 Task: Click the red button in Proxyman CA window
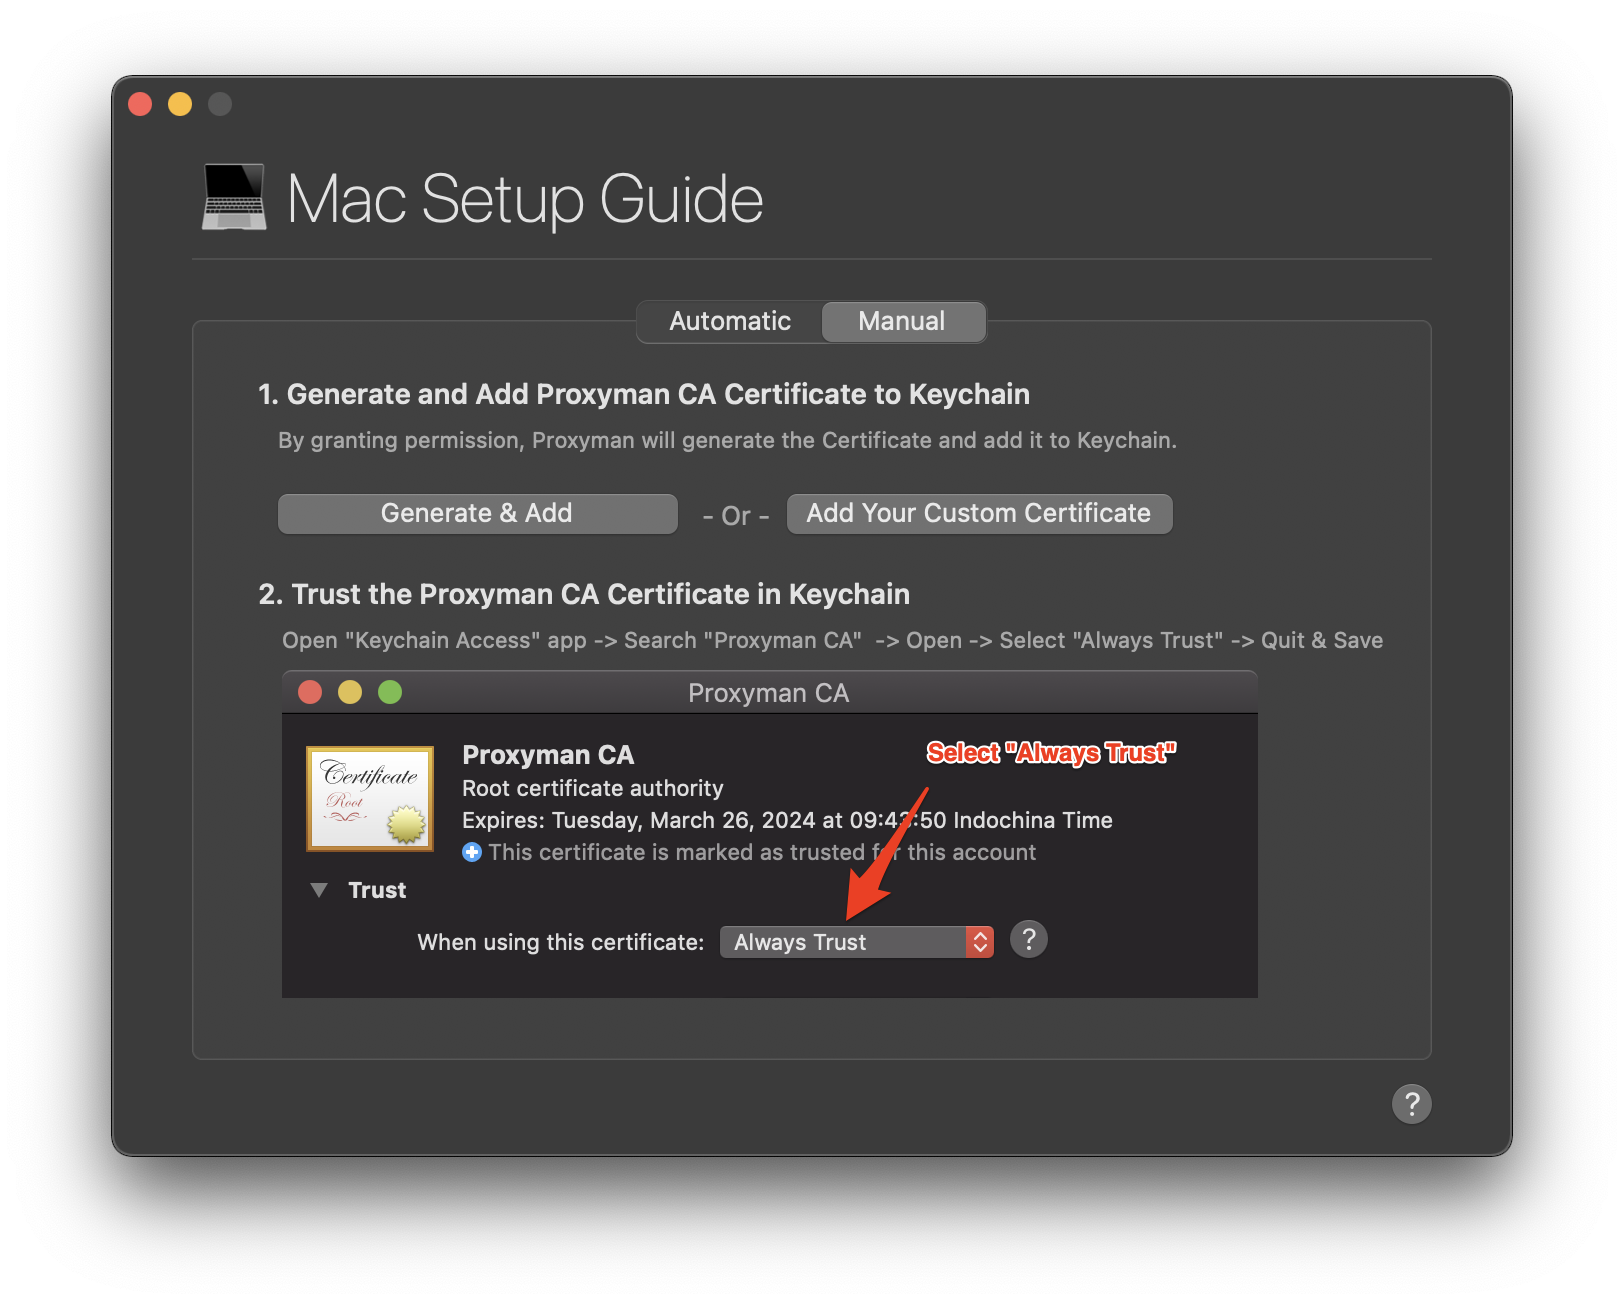tap(310, 692)
